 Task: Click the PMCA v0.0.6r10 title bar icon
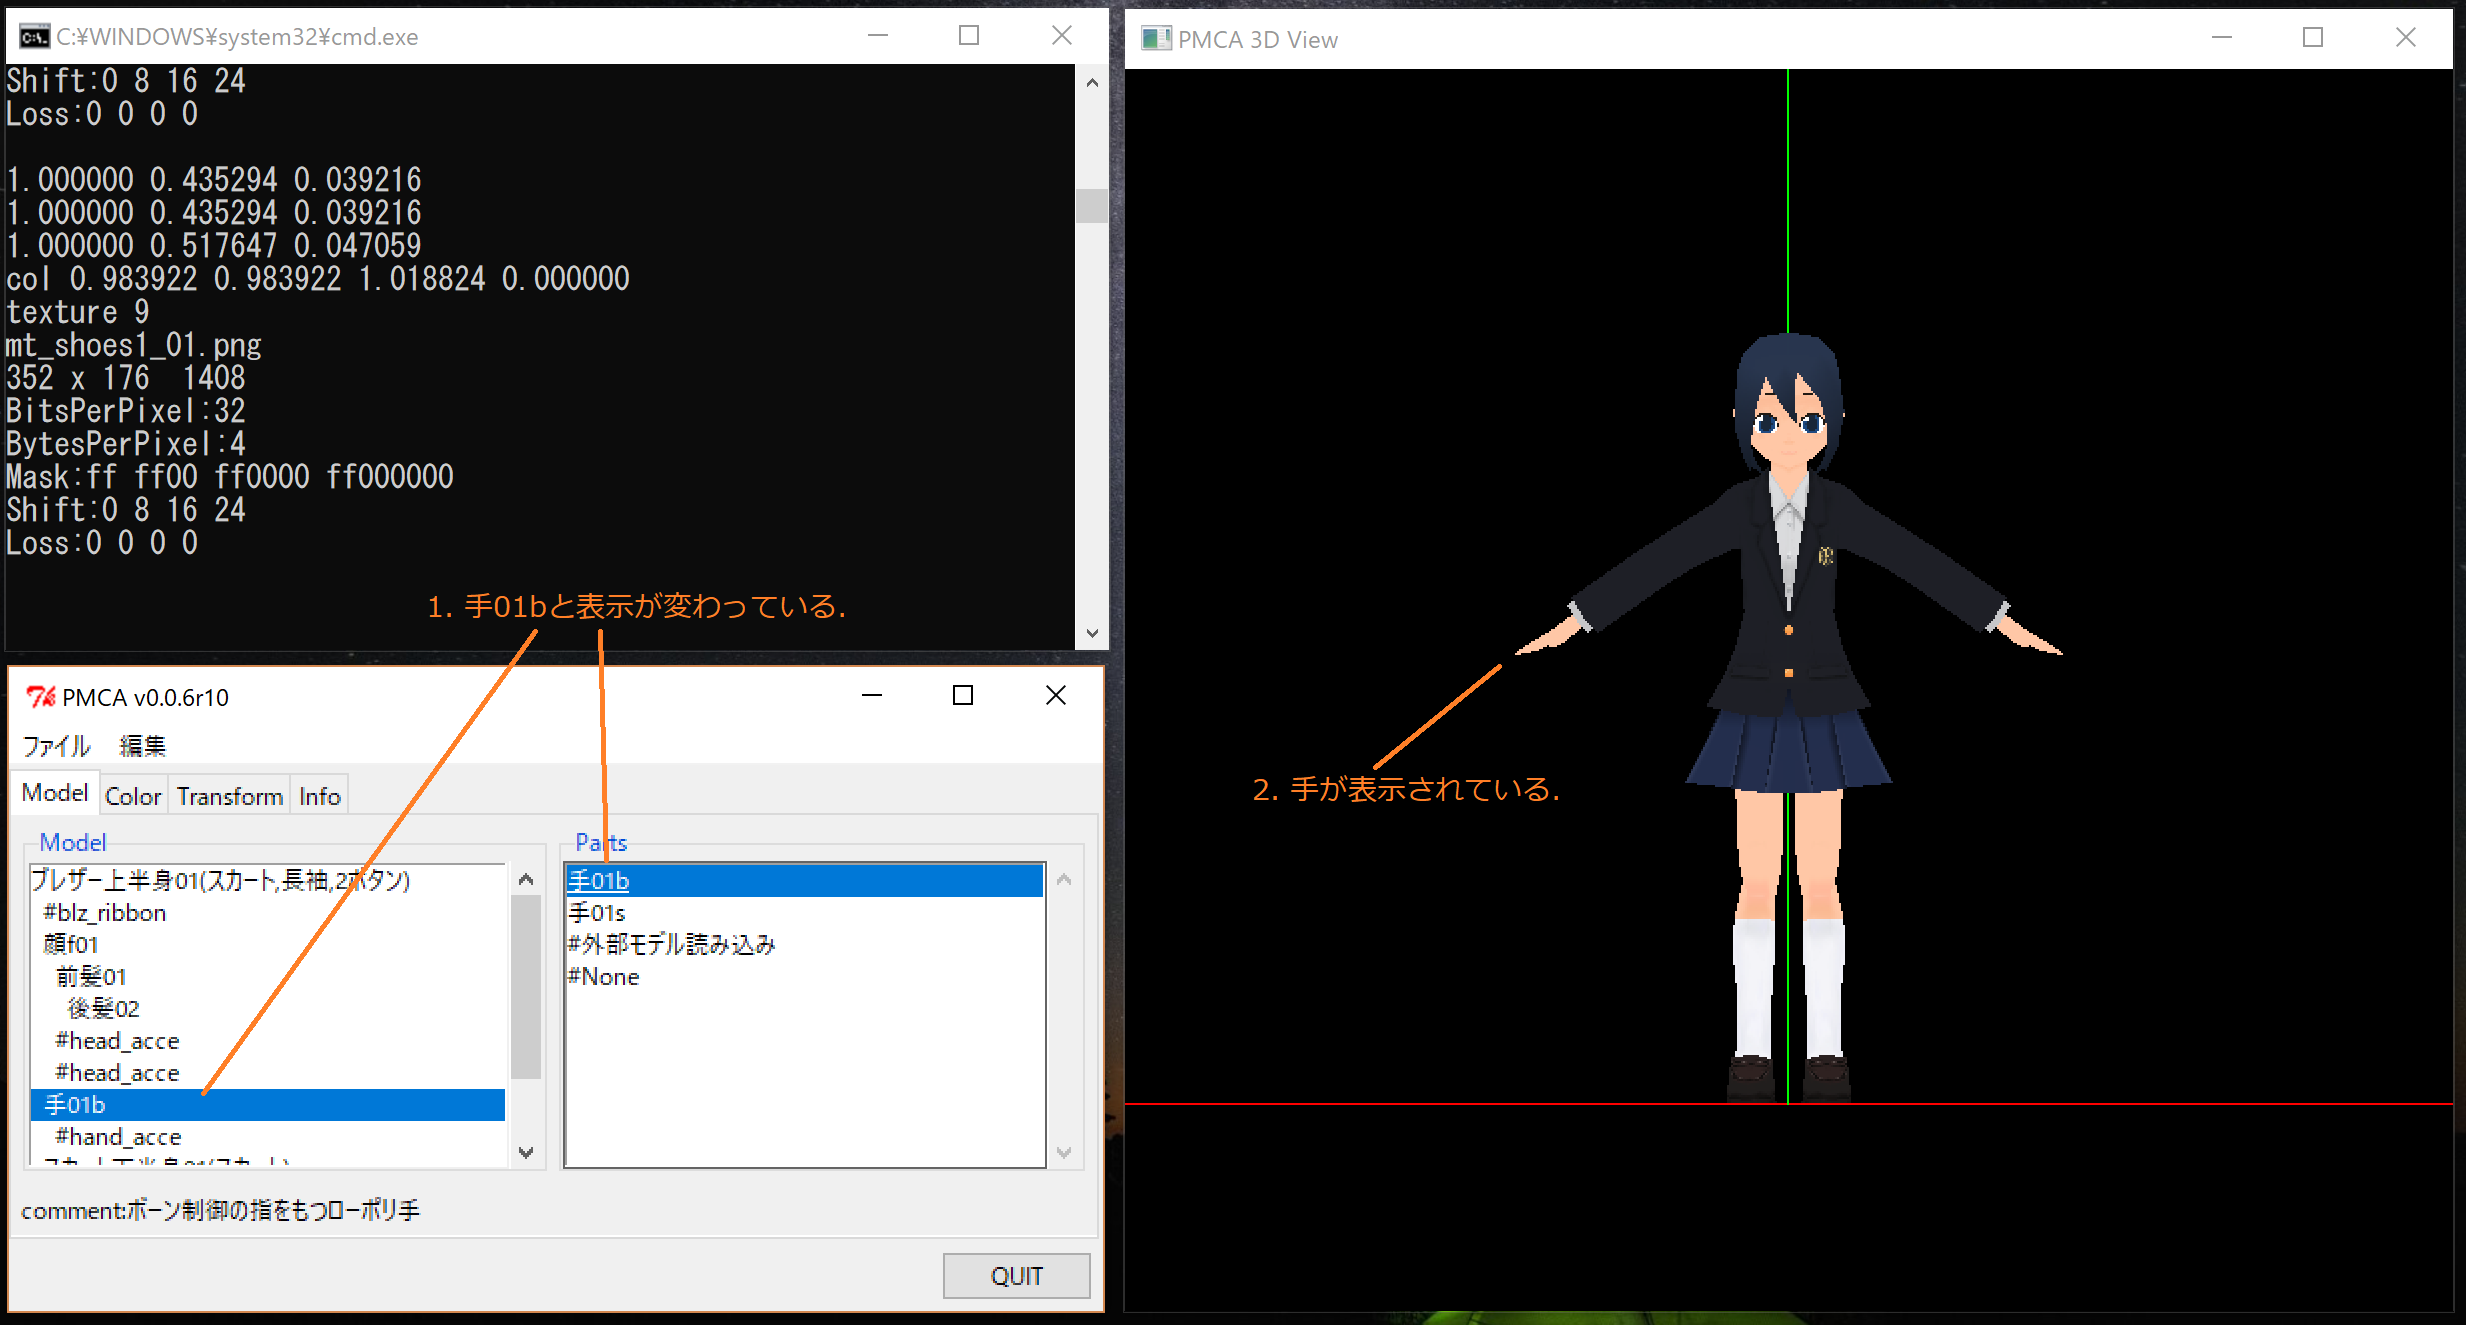pyautogui.click(x=41, y=697)
